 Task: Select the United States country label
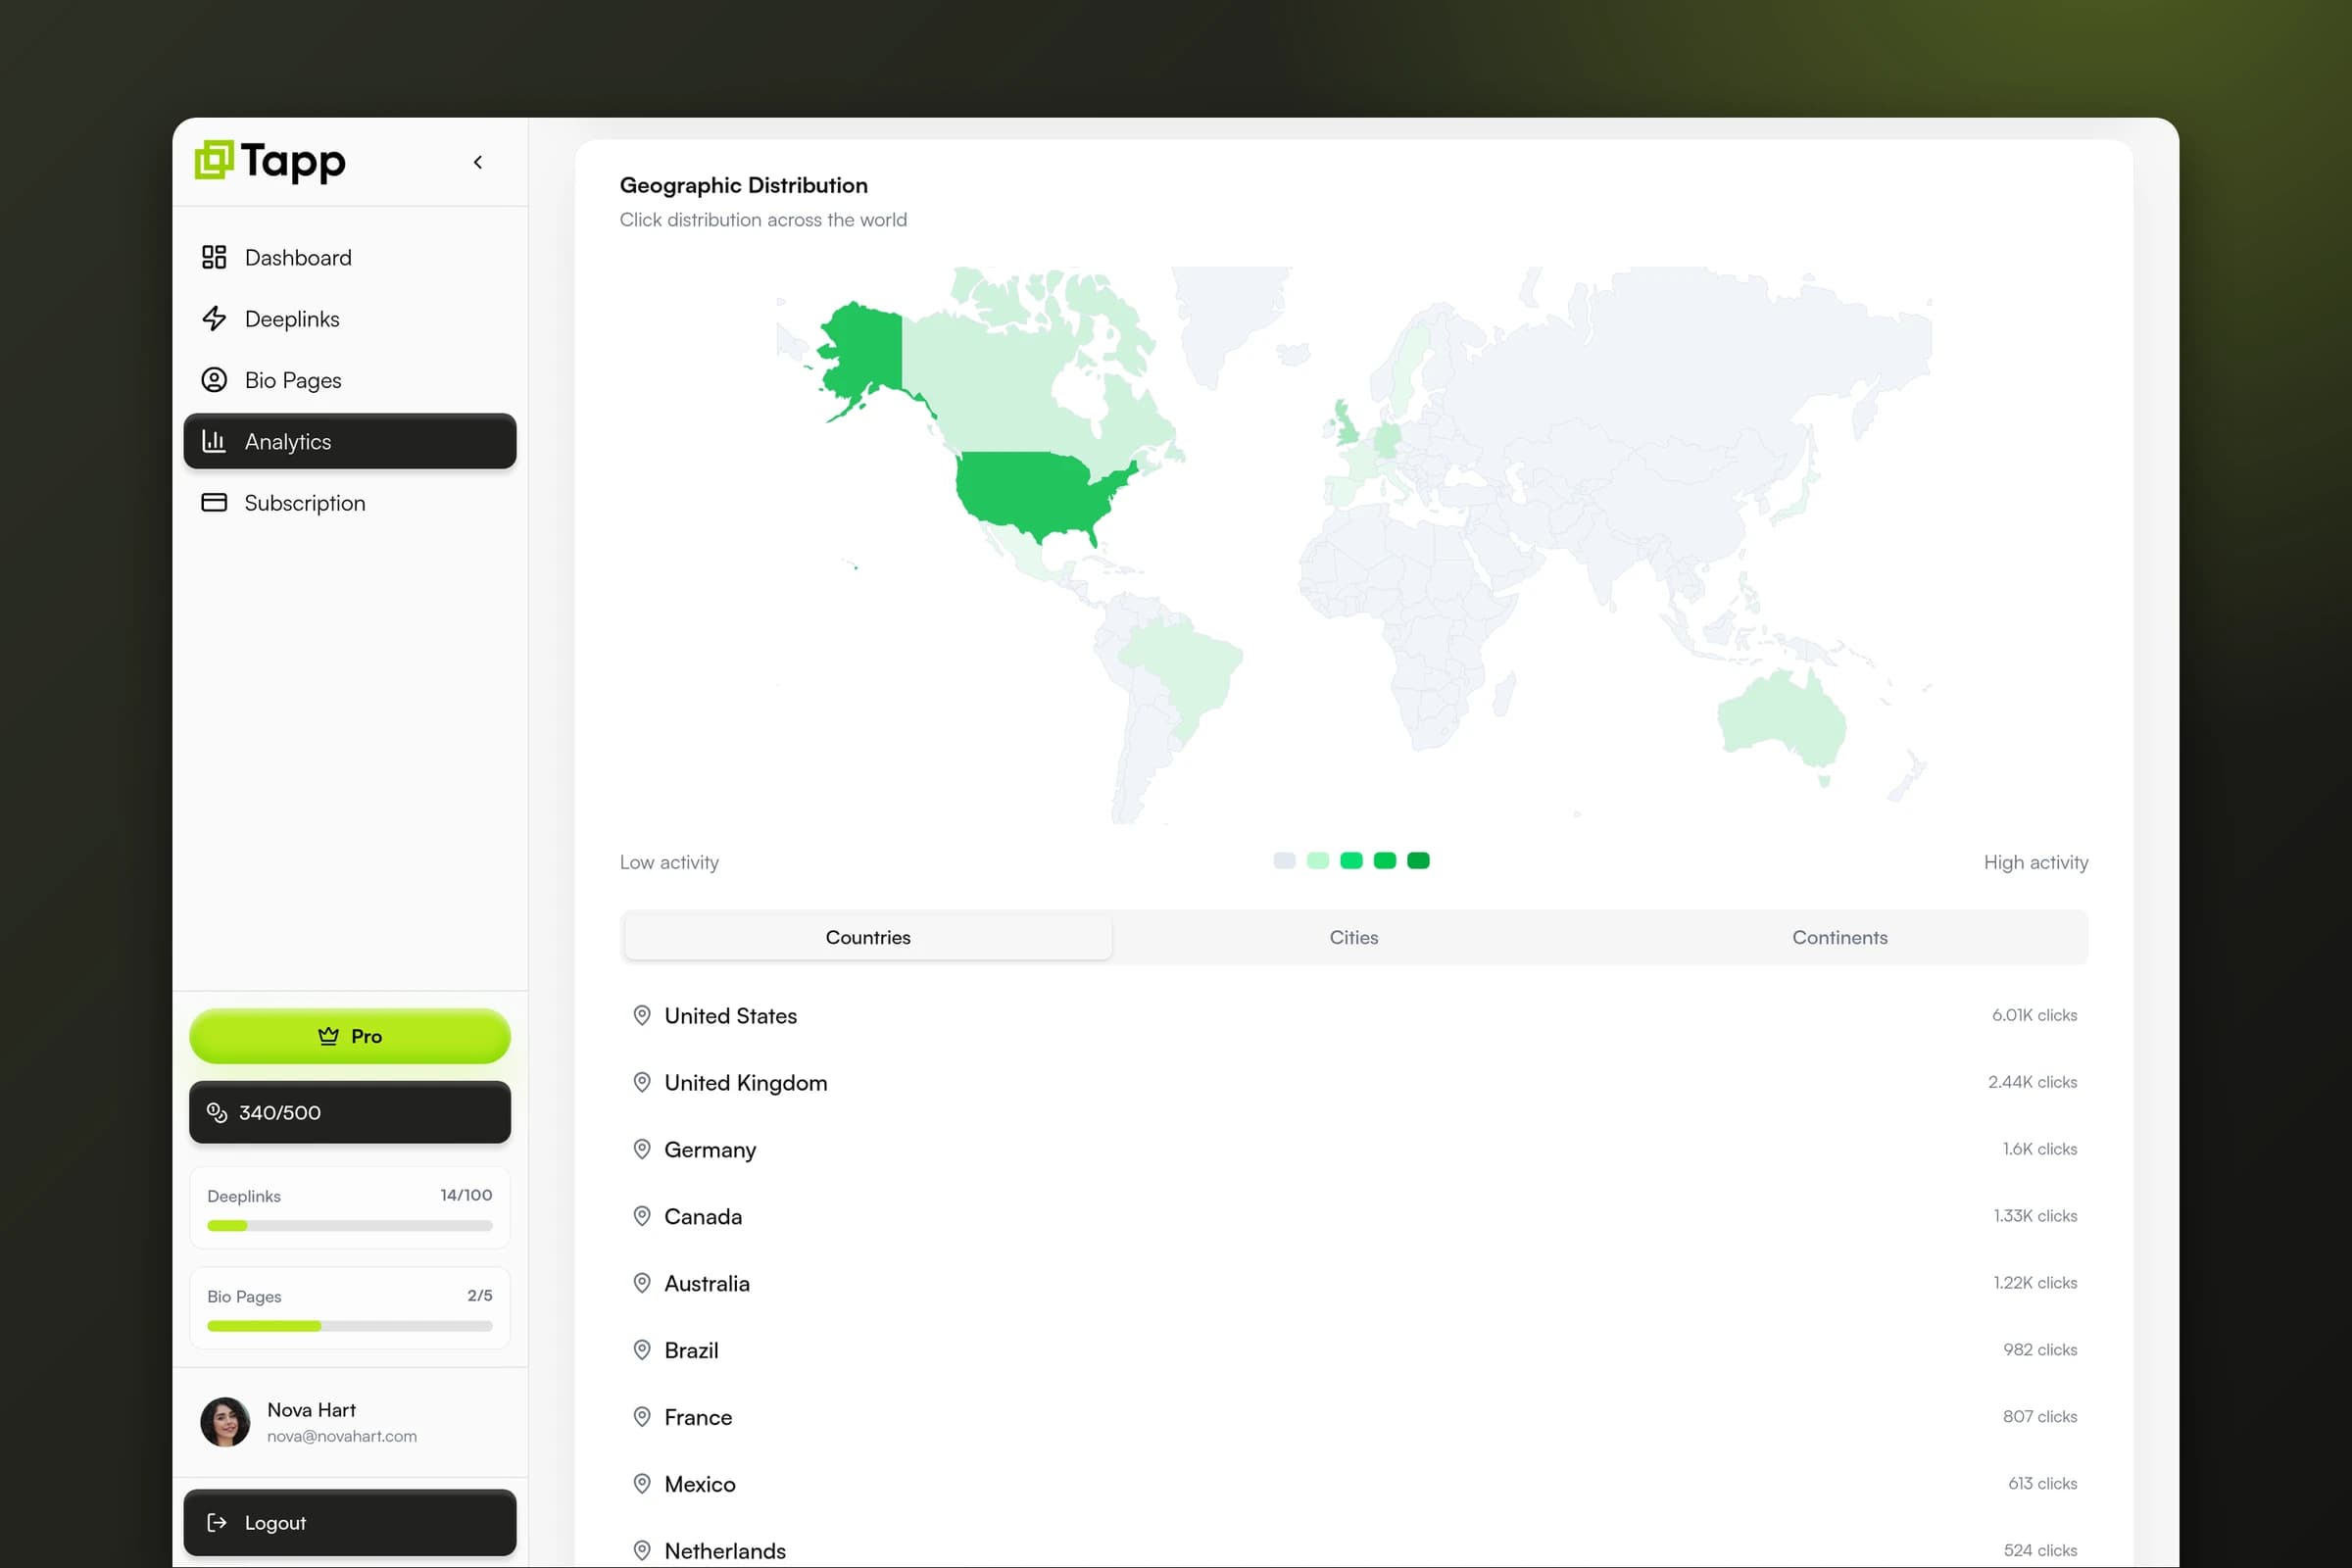731,1016
